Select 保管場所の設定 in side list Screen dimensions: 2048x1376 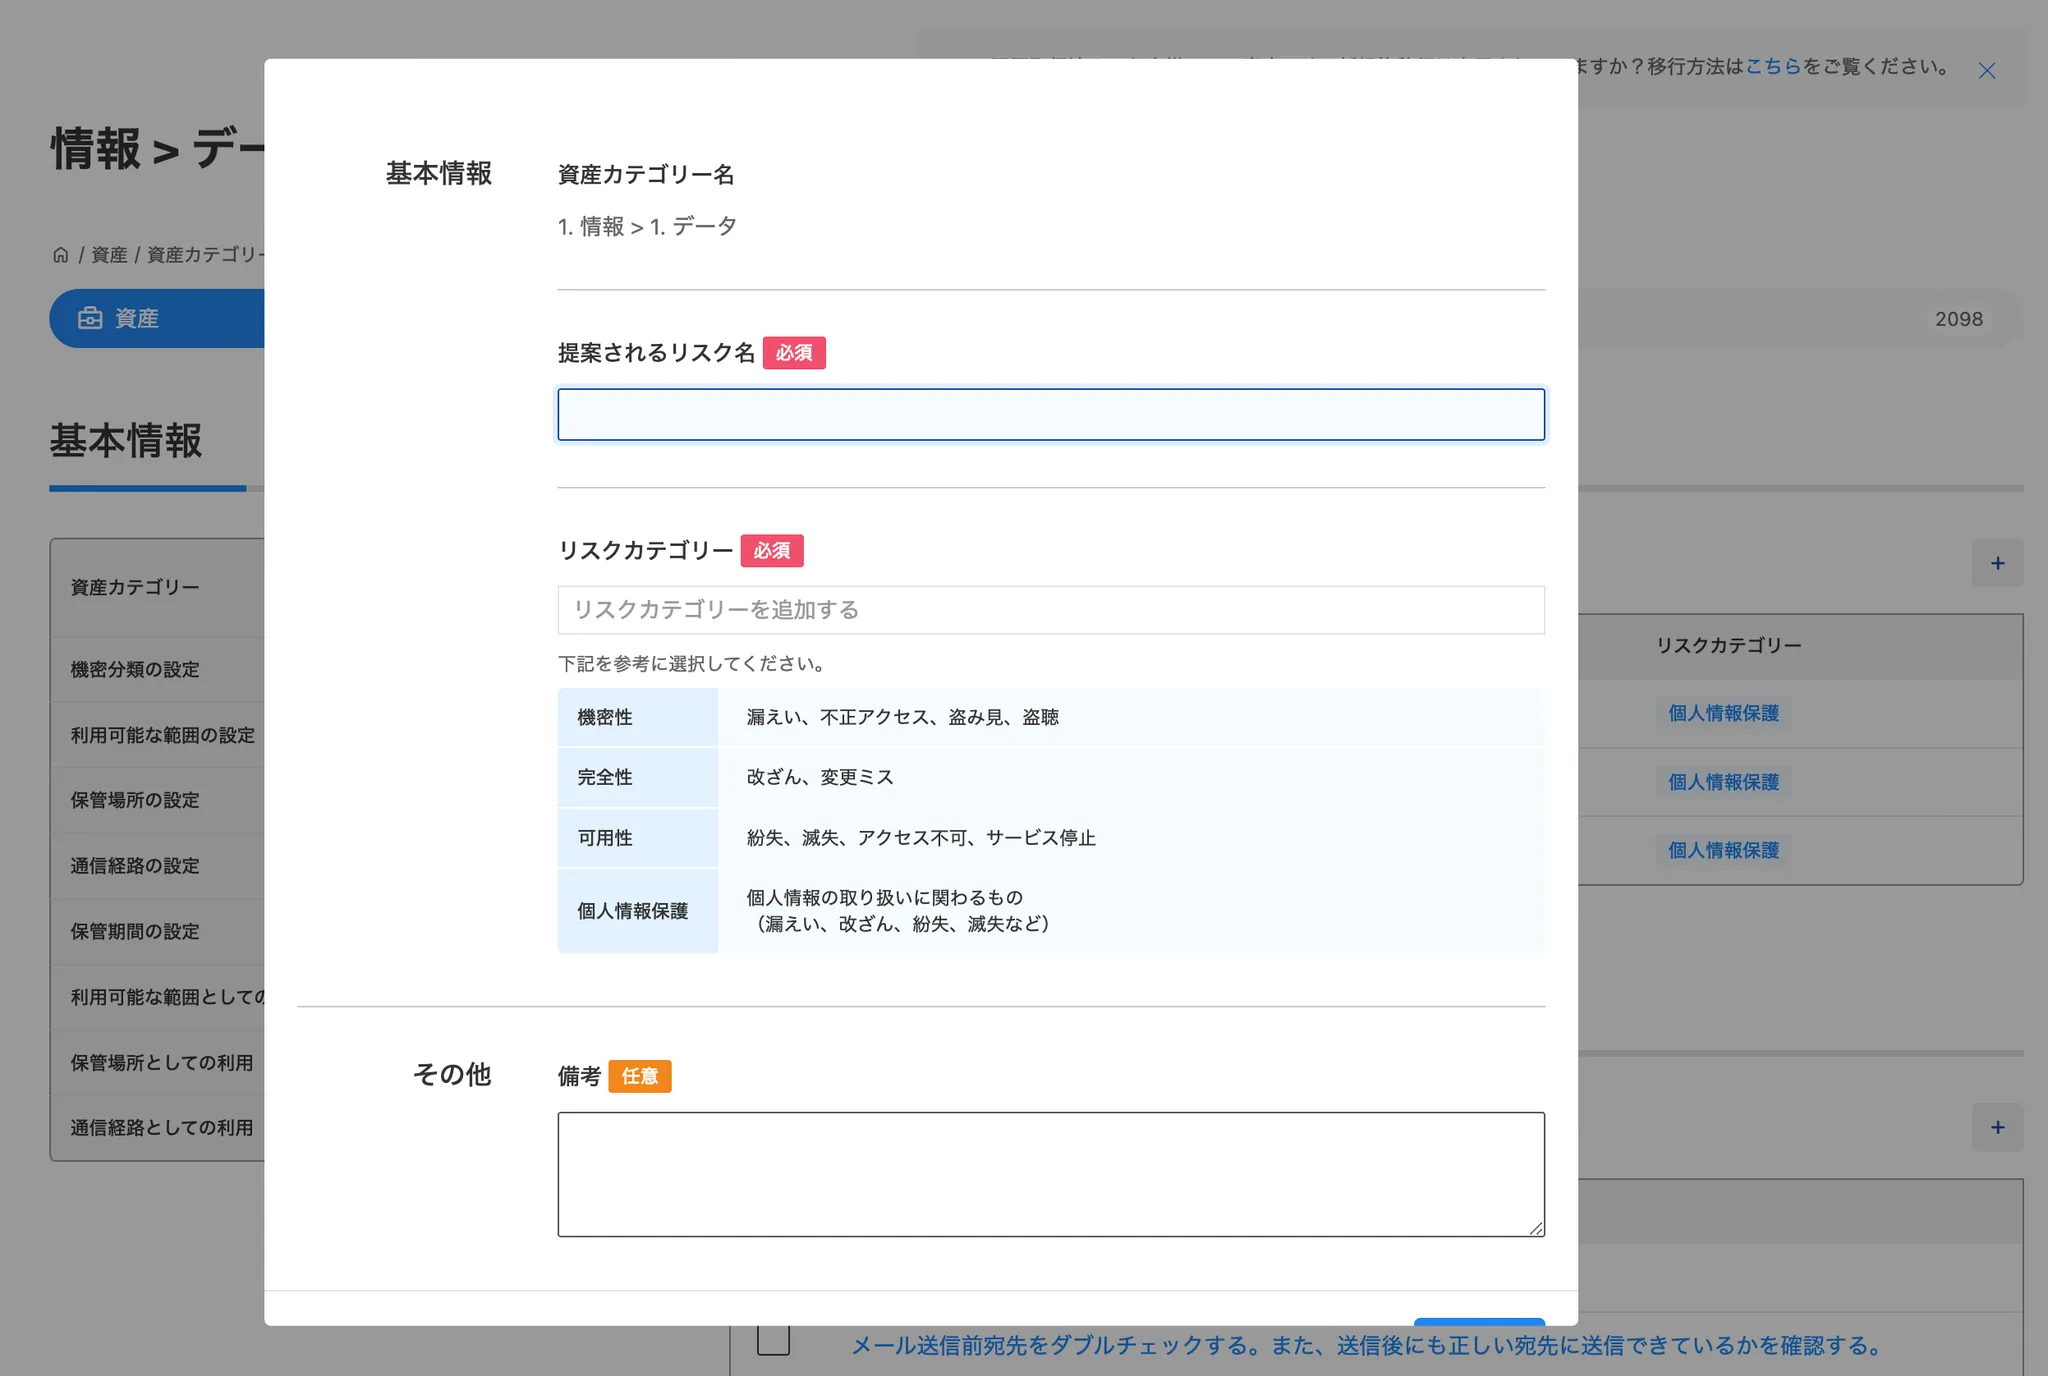135,800
